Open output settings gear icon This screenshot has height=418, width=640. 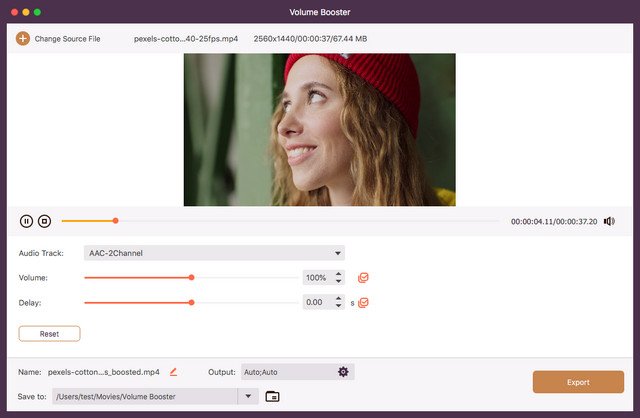[x=343, y=372]
